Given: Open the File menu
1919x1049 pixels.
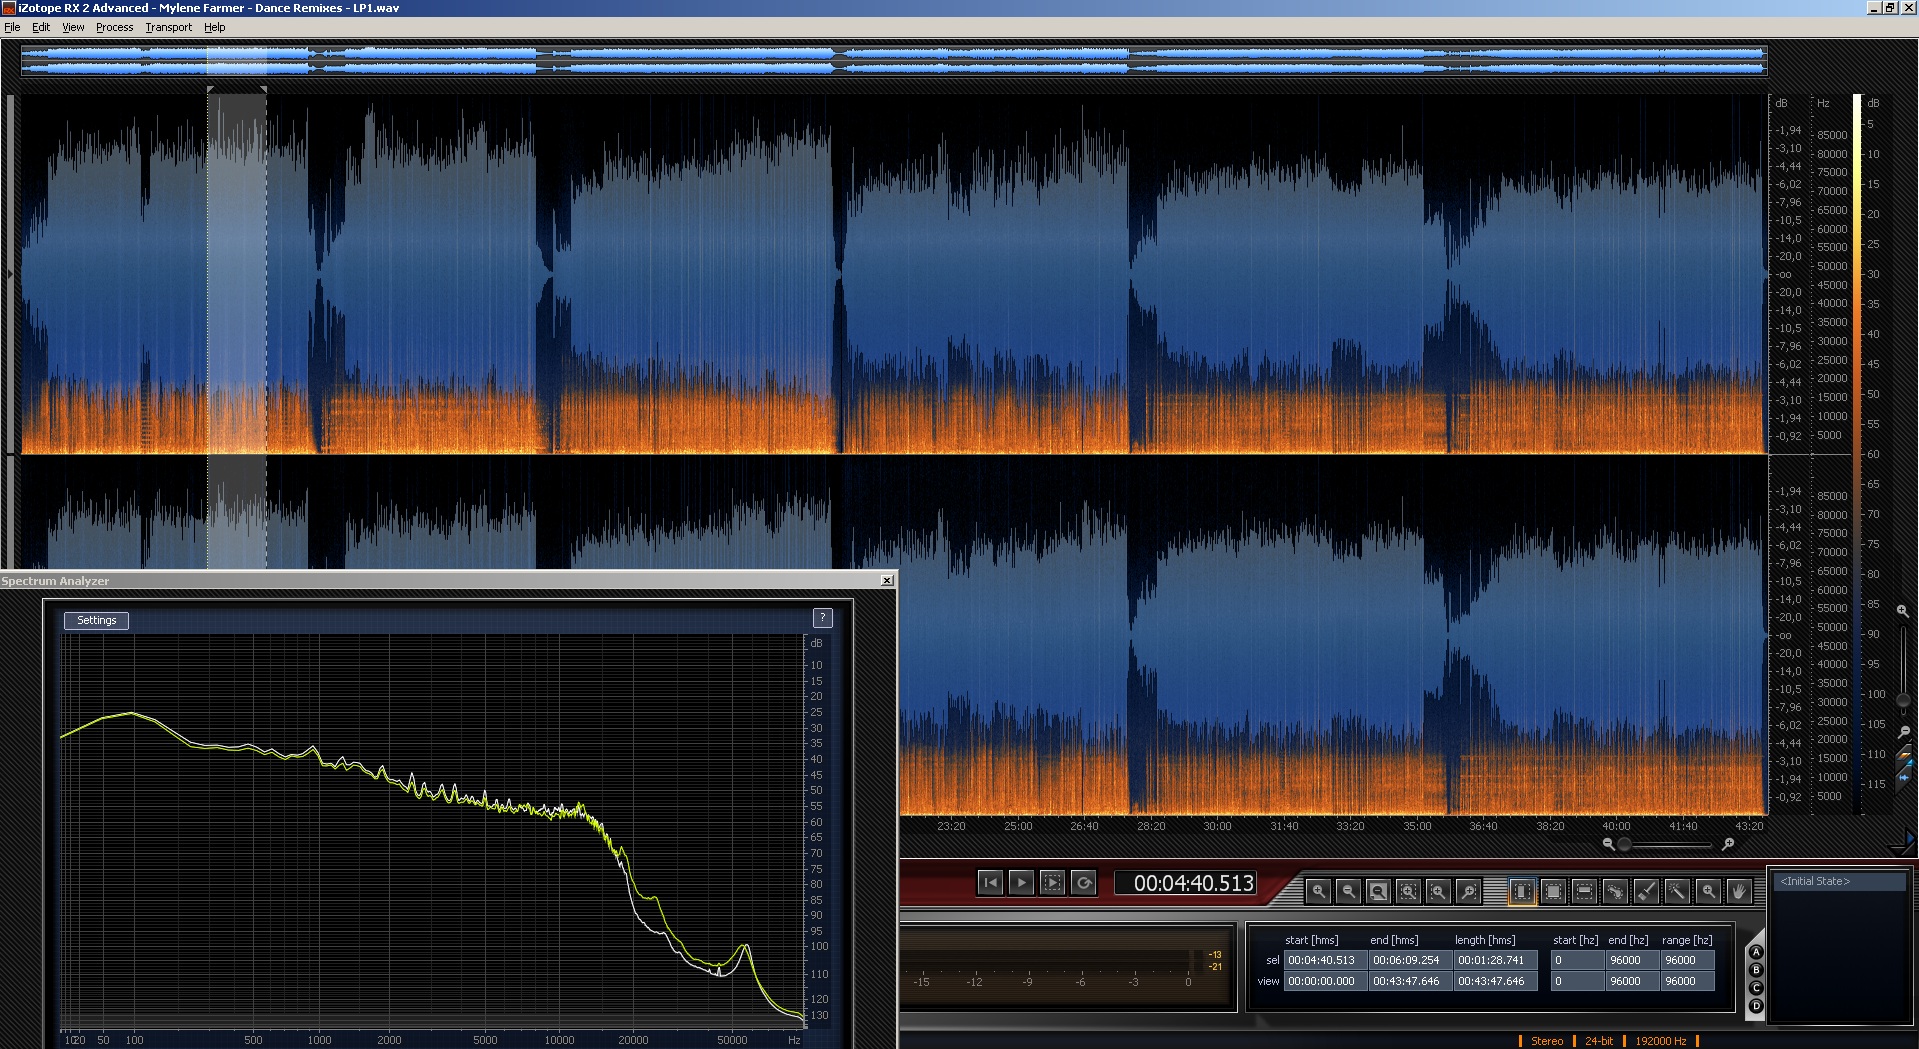Looking at the screenshot, I should (x=12, y=27).
